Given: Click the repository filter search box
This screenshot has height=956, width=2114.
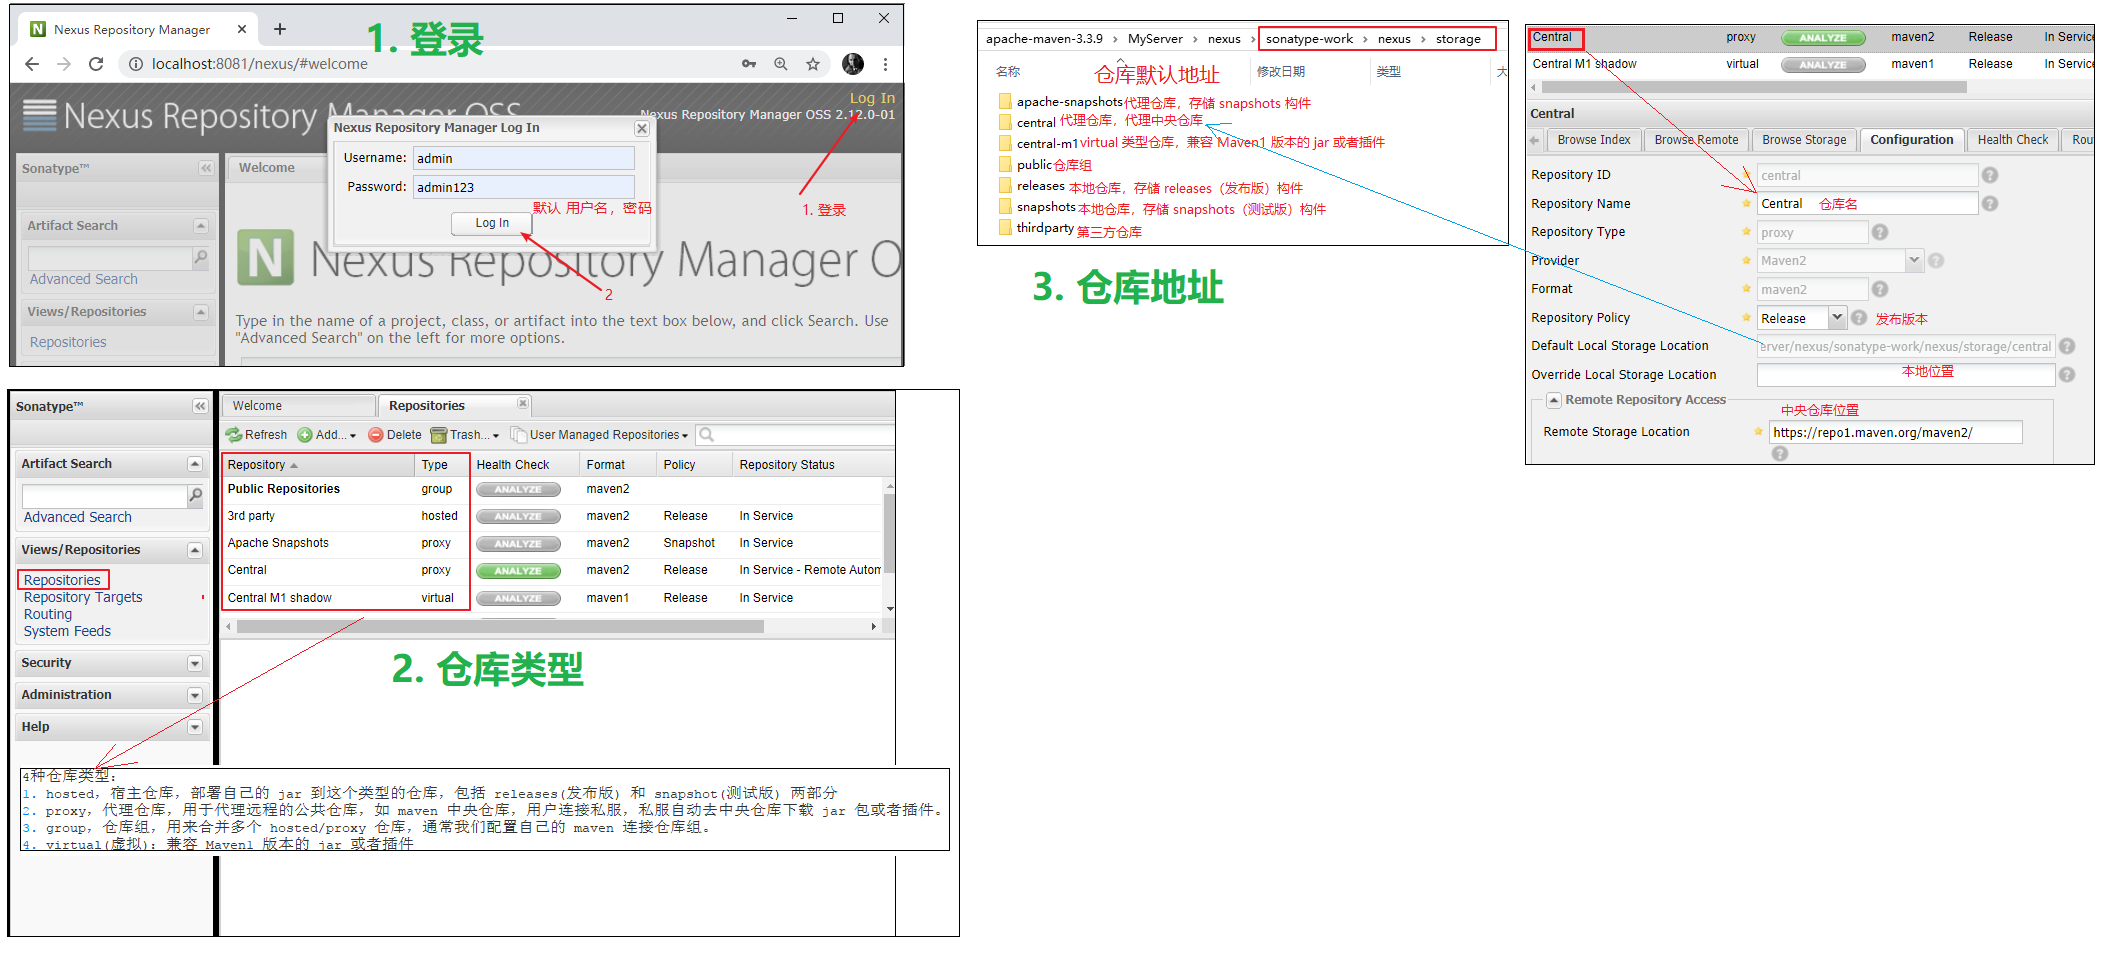Looking at the screenshot, I should coord(795,435).
